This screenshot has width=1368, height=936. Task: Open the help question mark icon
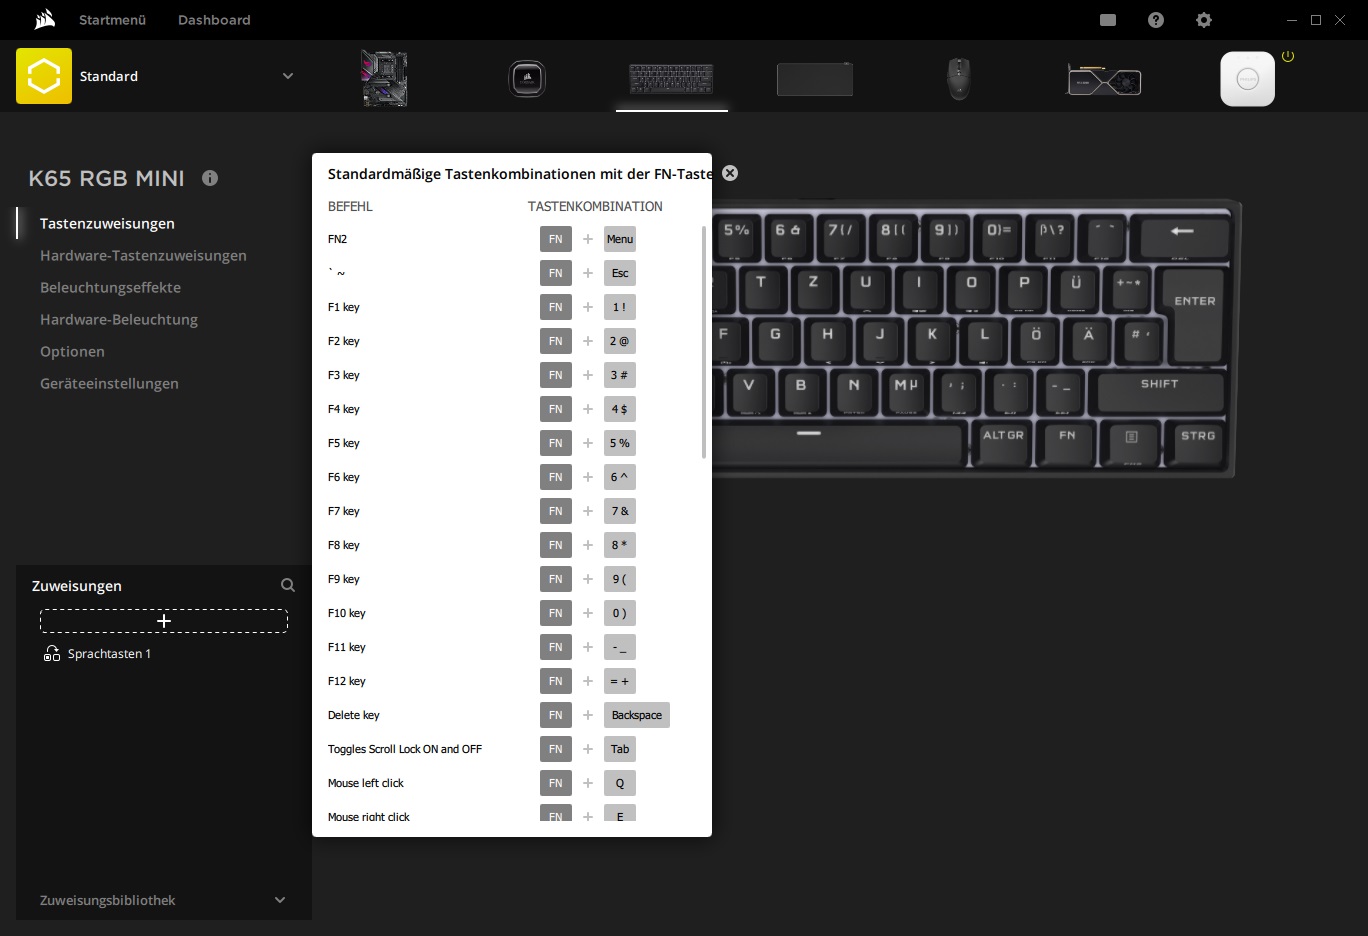point(1156,20)
